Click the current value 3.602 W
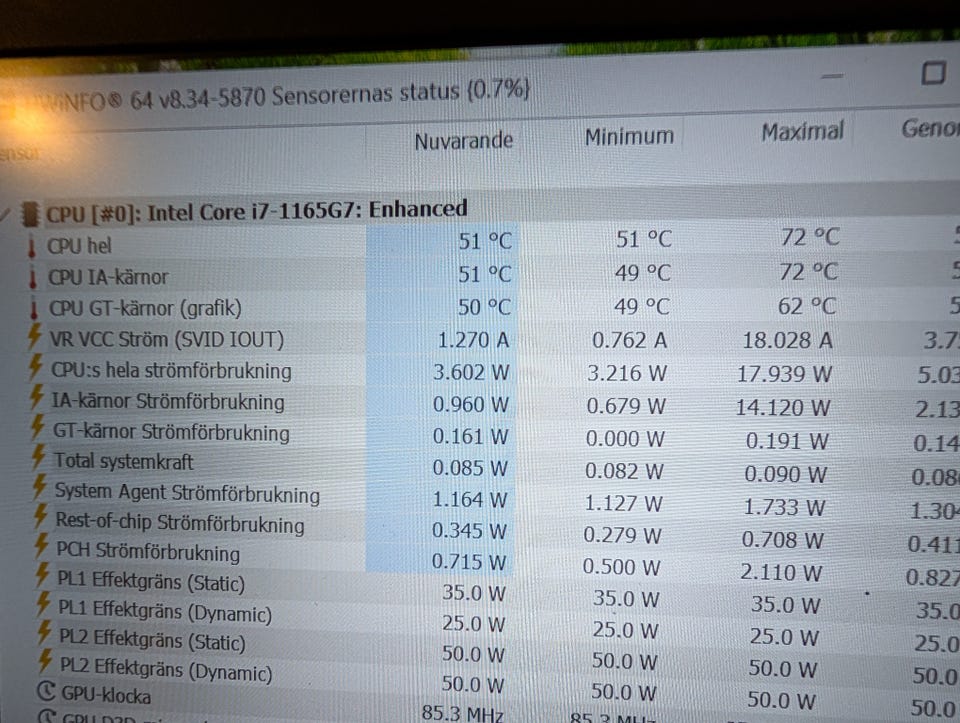 pos(471,372)
